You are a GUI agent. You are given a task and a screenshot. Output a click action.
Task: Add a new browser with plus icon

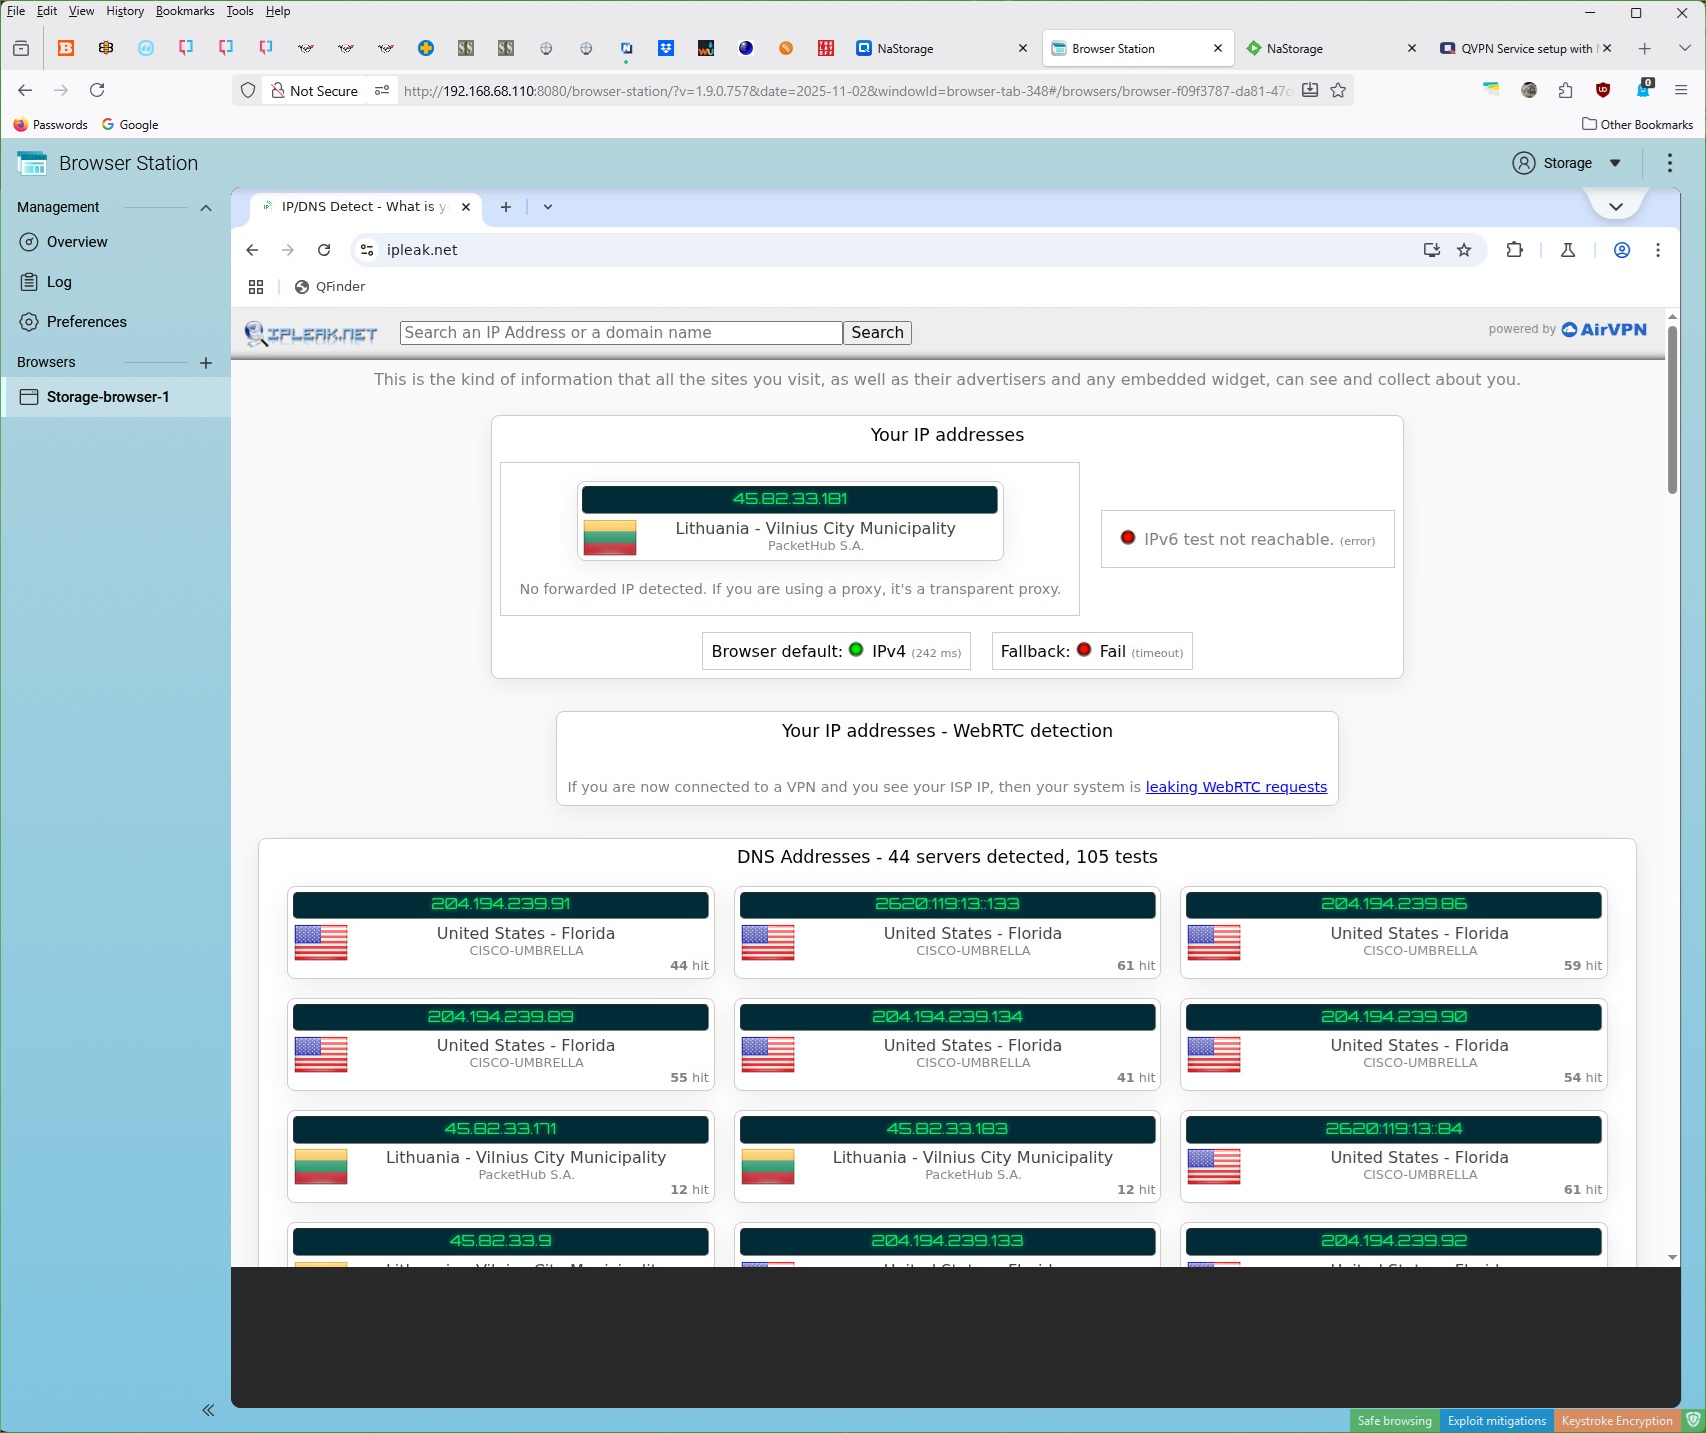pos(206,363)
